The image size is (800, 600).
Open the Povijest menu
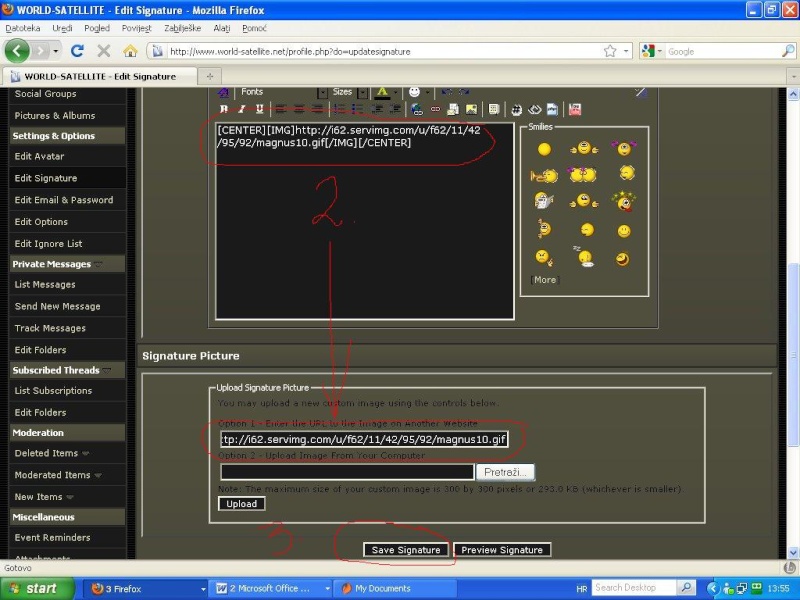[136, 28]
